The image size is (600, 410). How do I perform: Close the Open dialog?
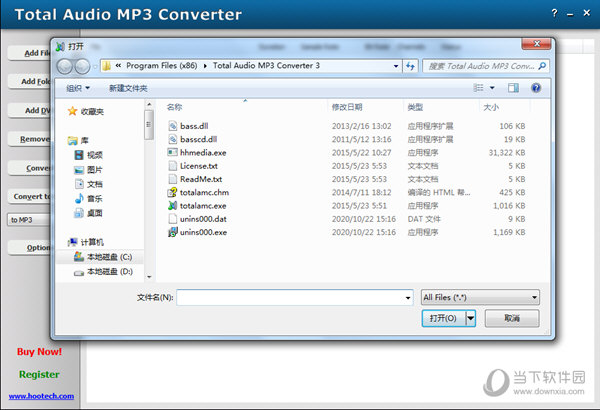(x=536, y=44)
